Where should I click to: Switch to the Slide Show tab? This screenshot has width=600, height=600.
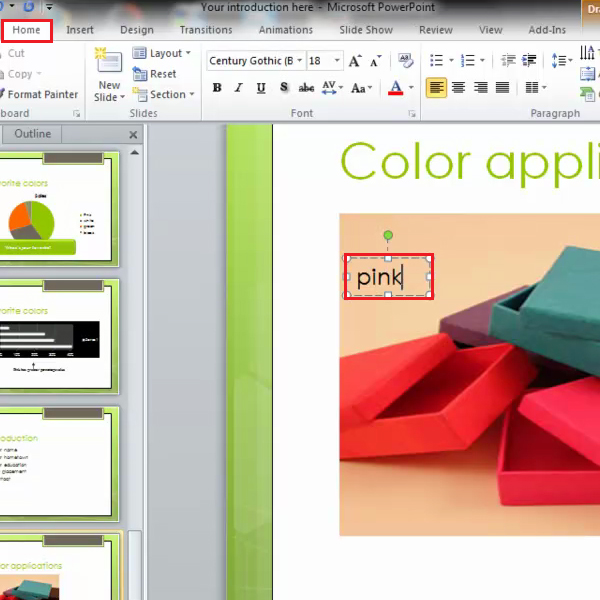366,30
